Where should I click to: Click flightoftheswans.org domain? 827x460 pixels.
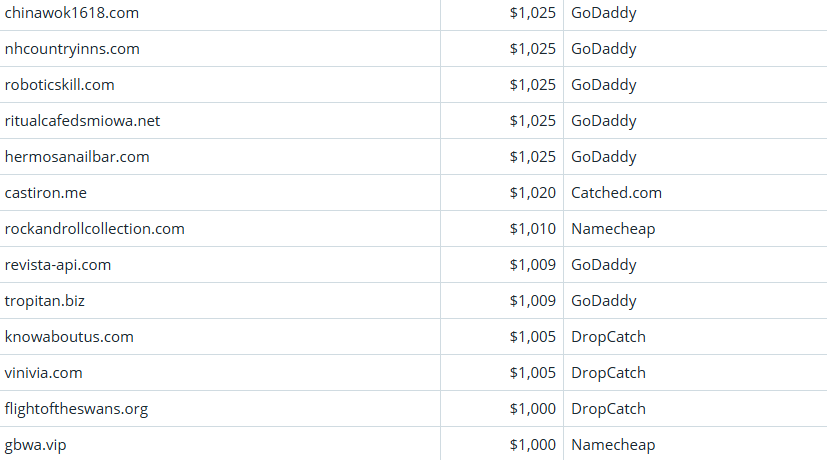[x=76, y=409]
